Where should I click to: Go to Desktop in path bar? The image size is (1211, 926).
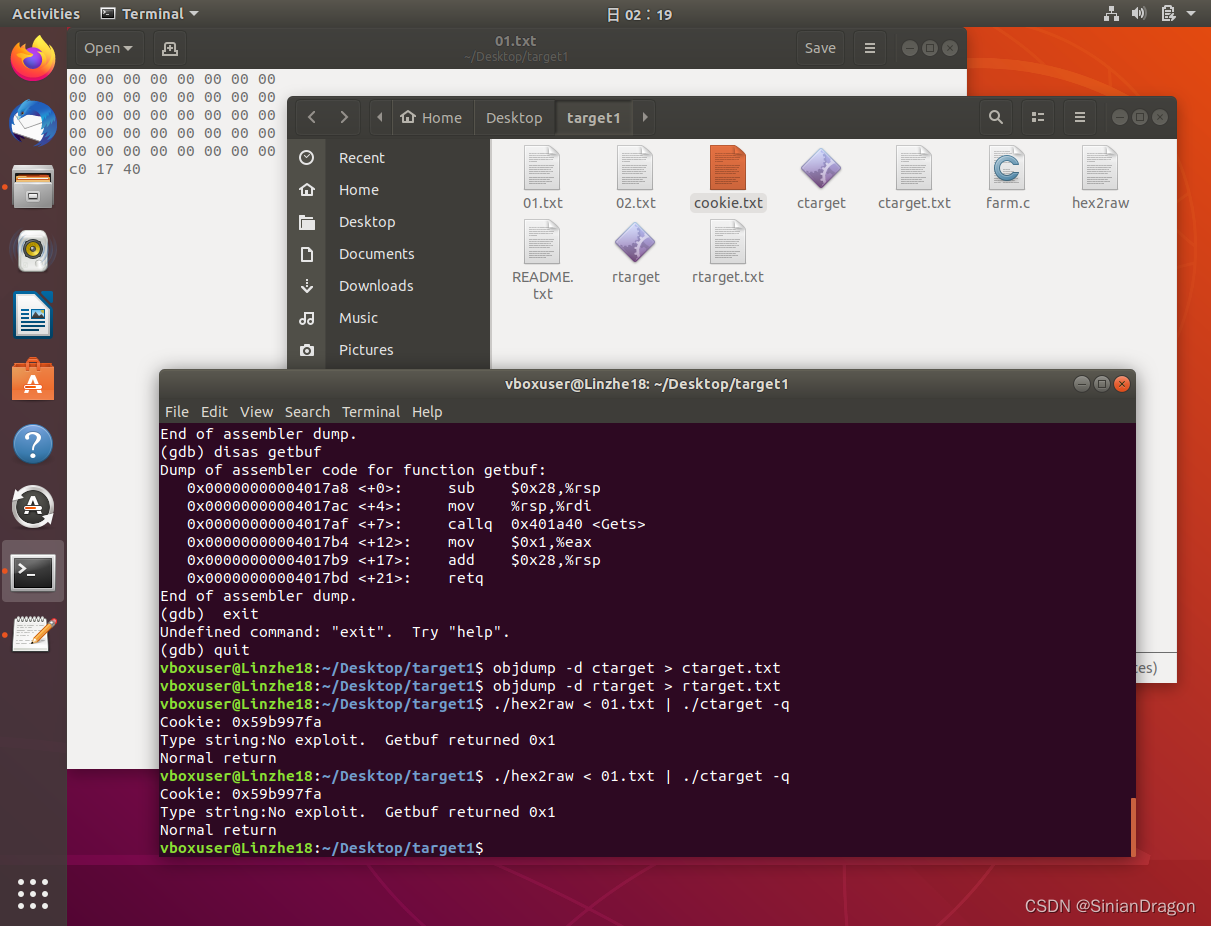pos(514,117)
